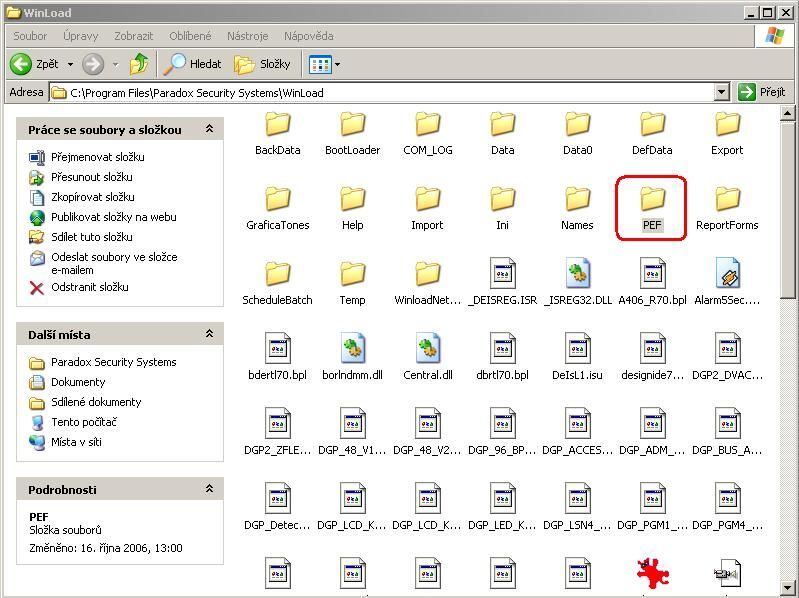The height and width of the screenshot is (598, 799).
Task: Toggle the Složky folders pane
Action: click(262, 64)
